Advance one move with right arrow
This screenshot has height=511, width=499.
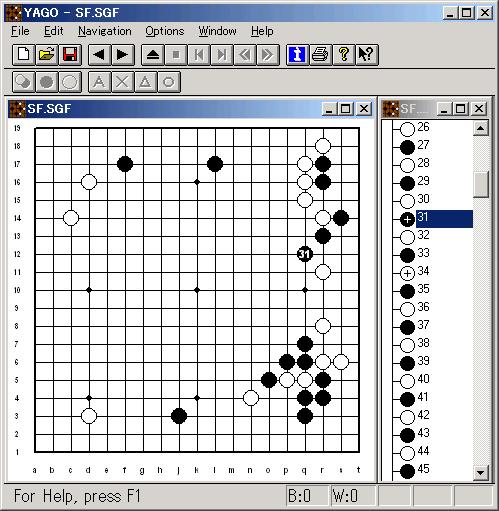(x=123, y=55)
